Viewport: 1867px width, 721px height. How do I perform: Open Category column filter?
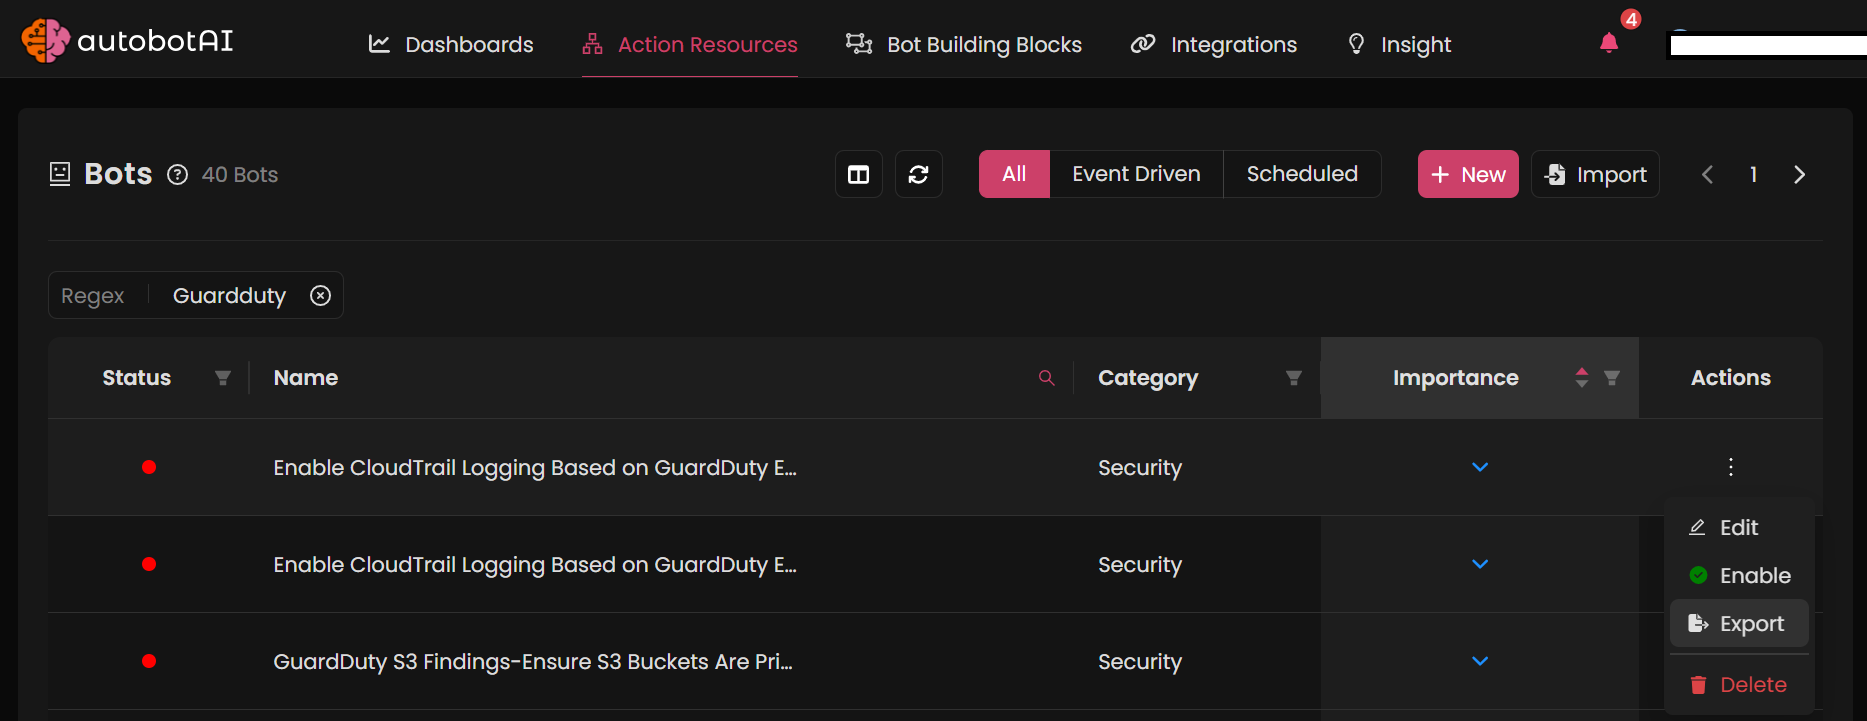pyautogui.click(x=1294, y=378)
